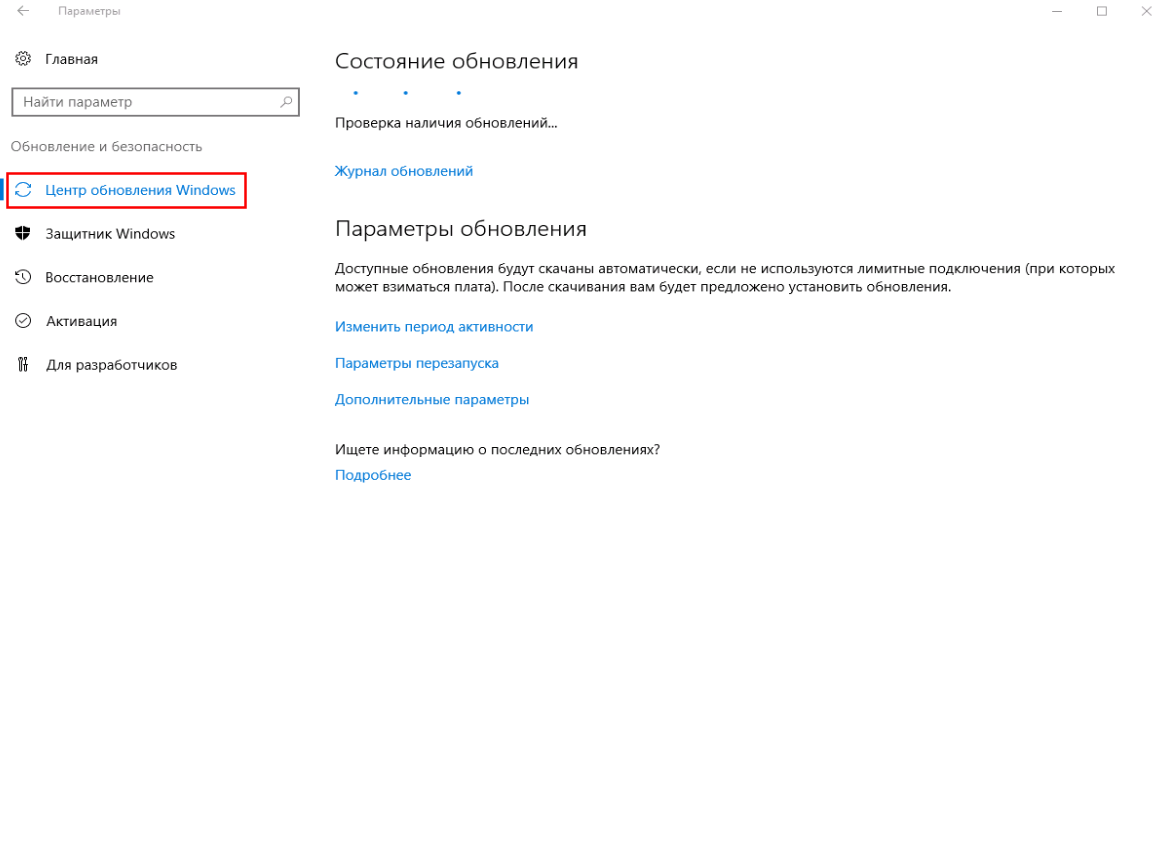
Task: Select the Для разработчиков text label
Action: [x=111, y=365]
